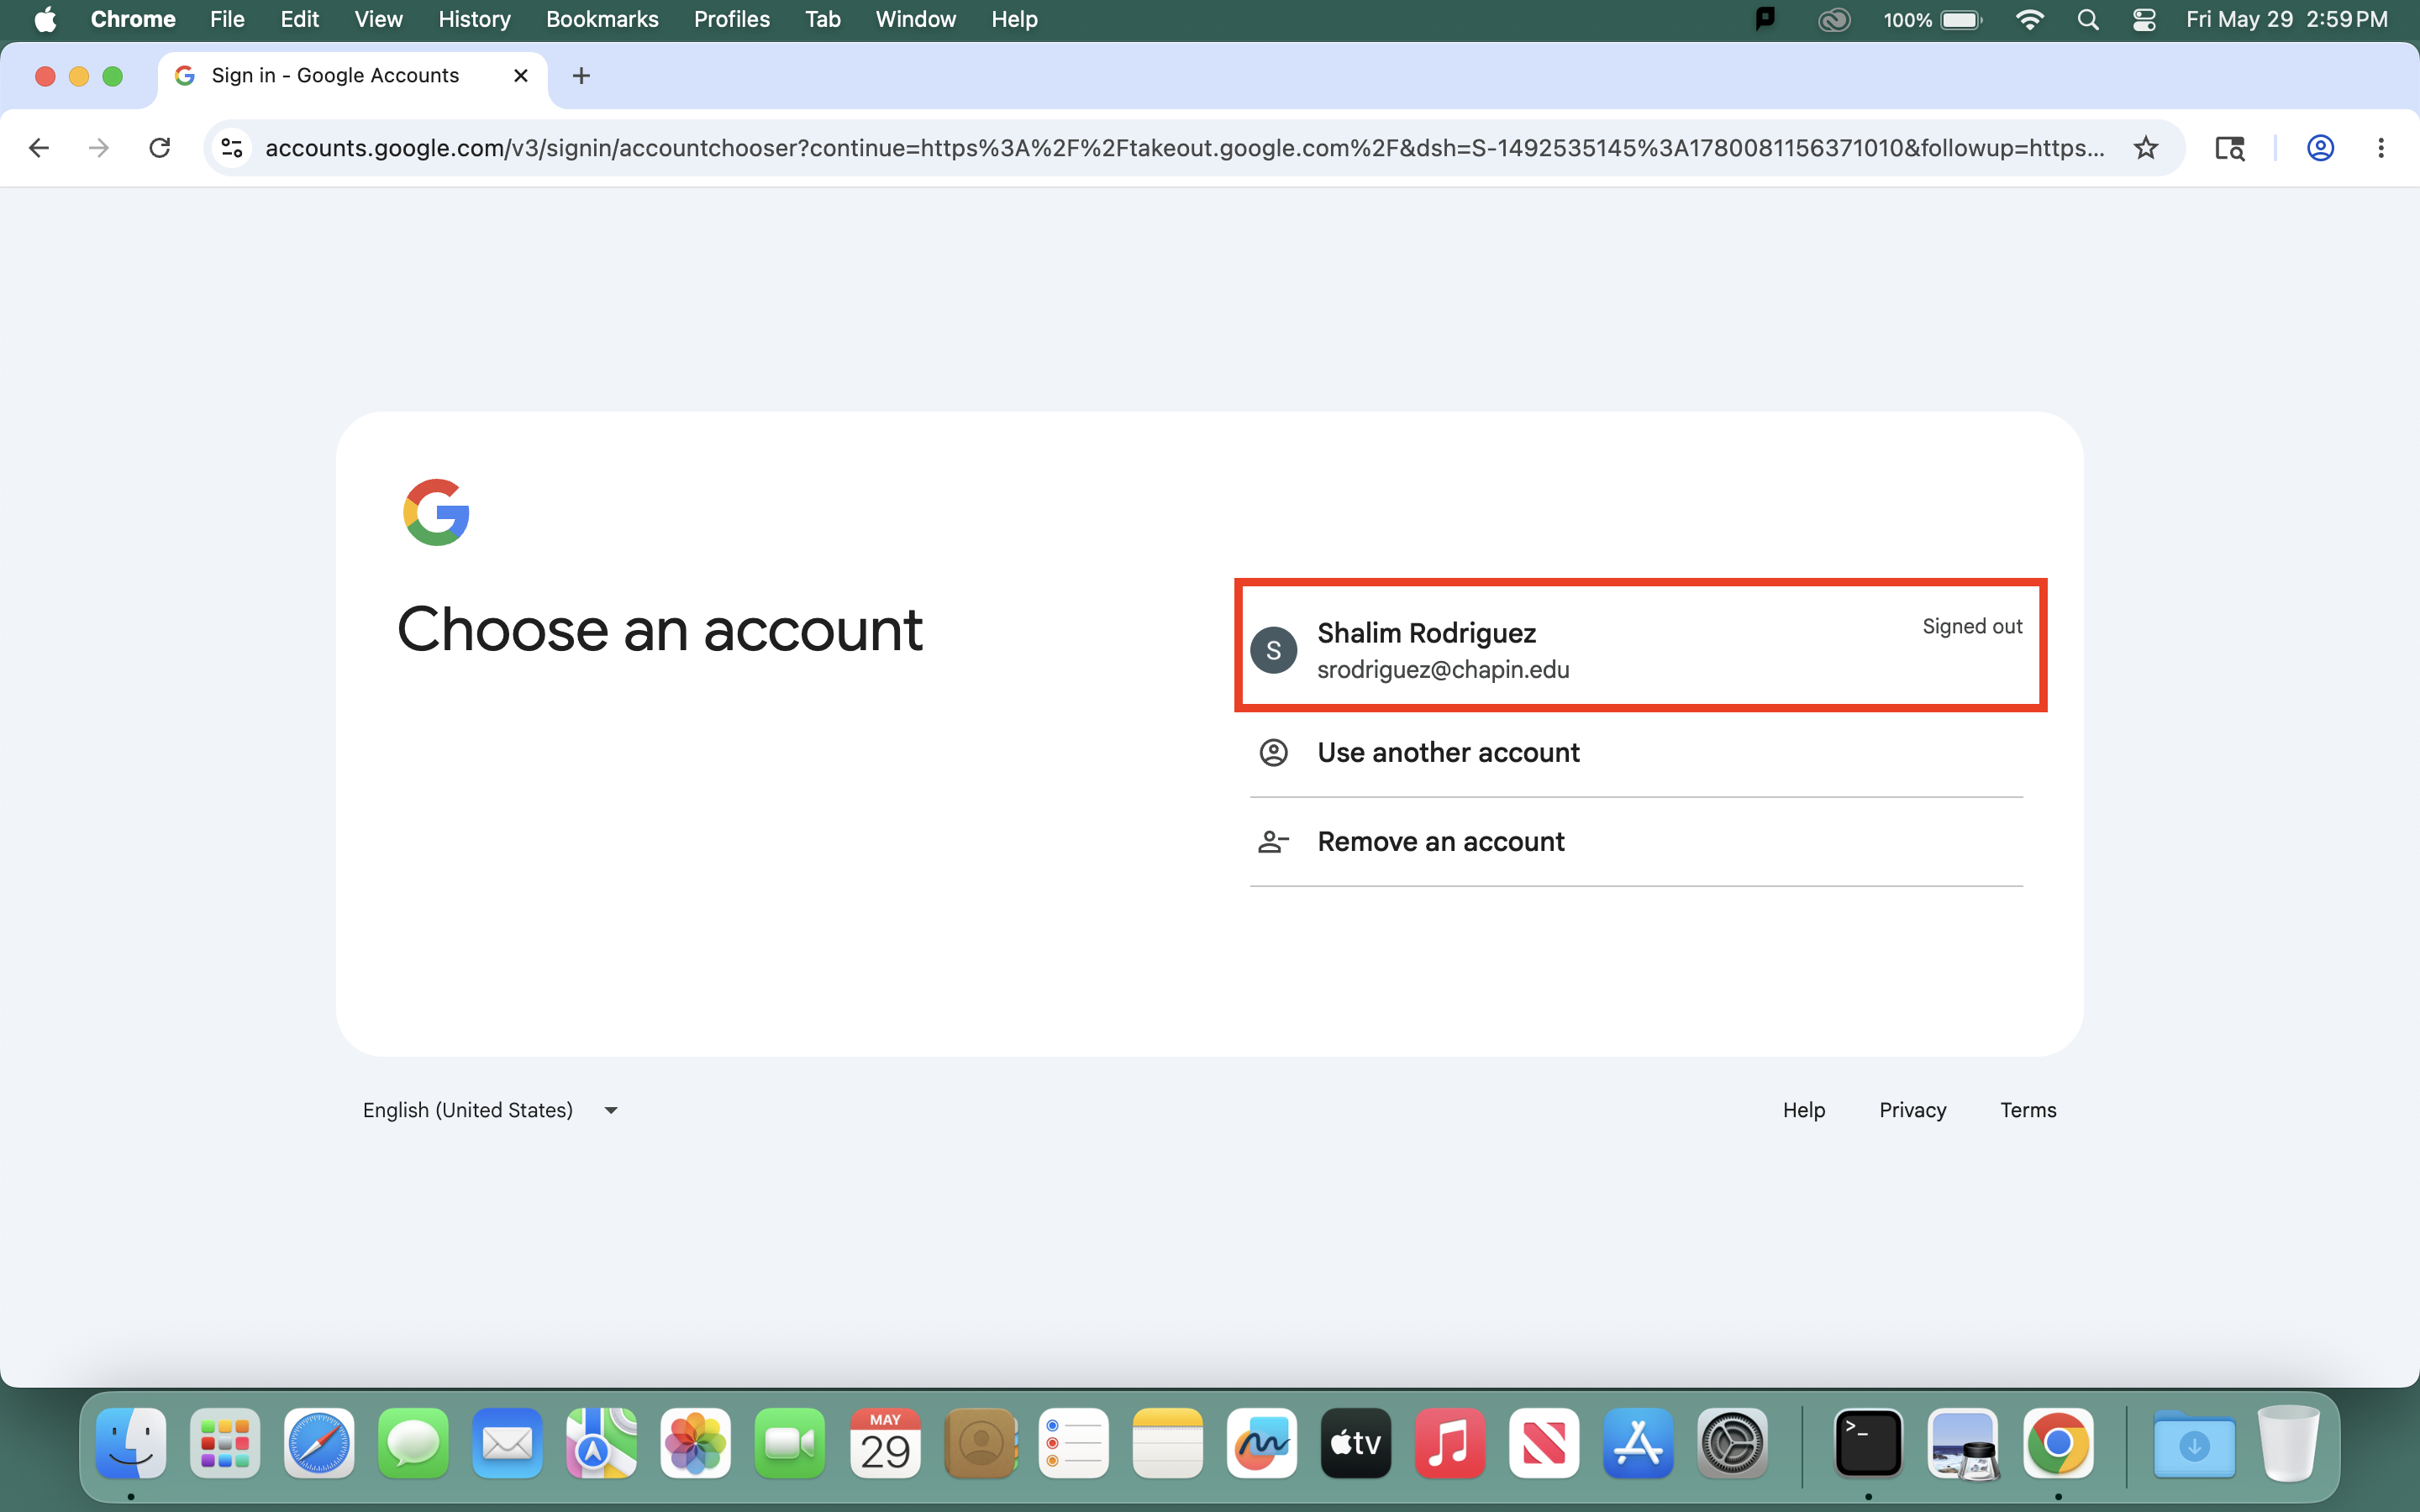Click the battery status indicator
The height and width of the screenshot is (1512, 2420).
click(x=1932, y=19)
